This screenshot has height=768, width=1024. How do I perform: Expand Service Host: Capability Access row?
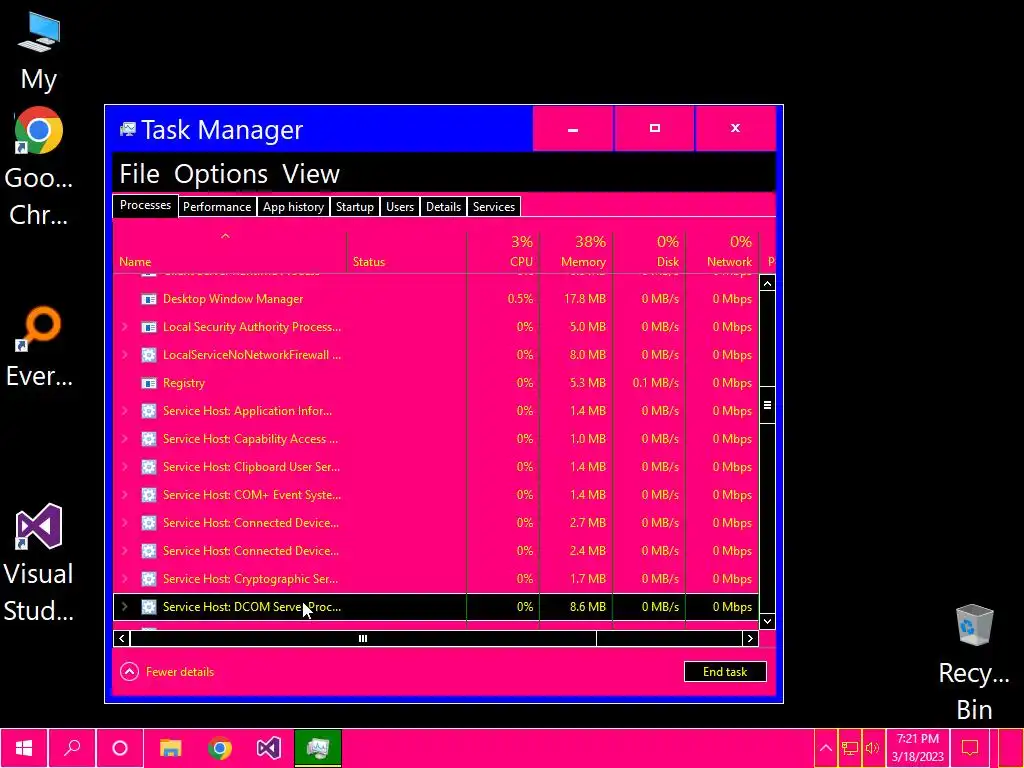[x=125, y=439]
